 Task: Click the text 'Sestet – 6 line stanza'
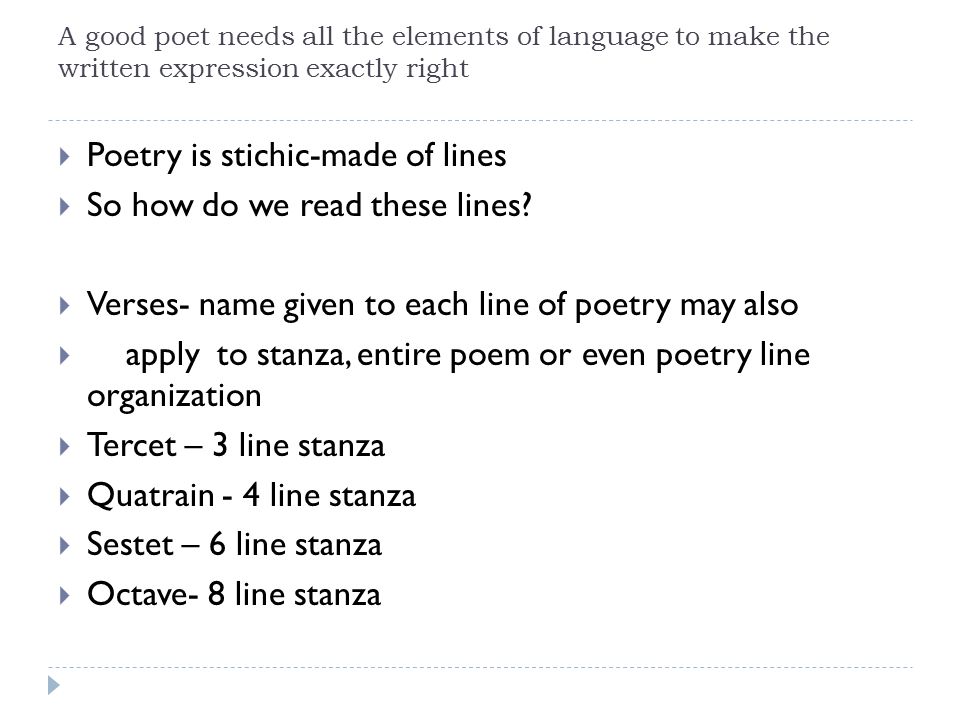coord(234,544)
